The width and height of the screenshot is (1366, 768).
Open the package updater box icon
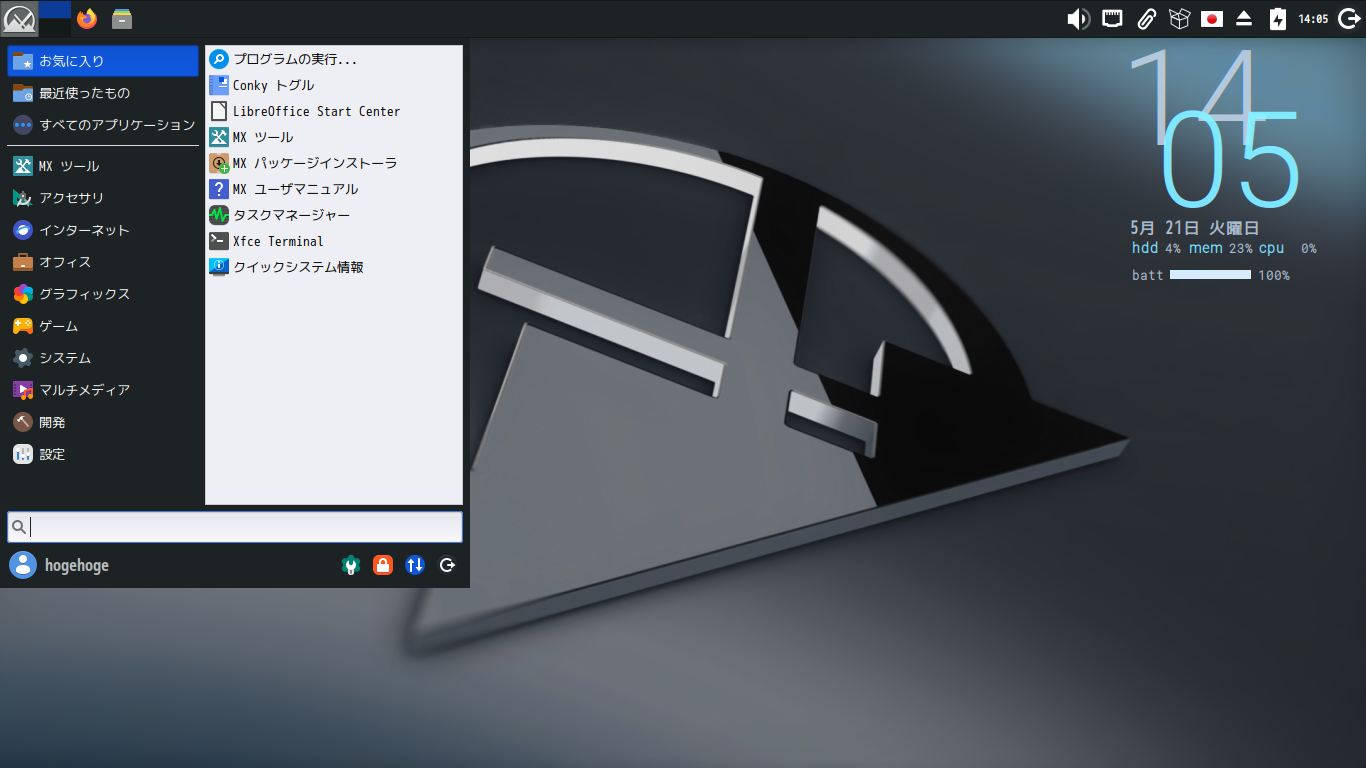coord(1179,18)
